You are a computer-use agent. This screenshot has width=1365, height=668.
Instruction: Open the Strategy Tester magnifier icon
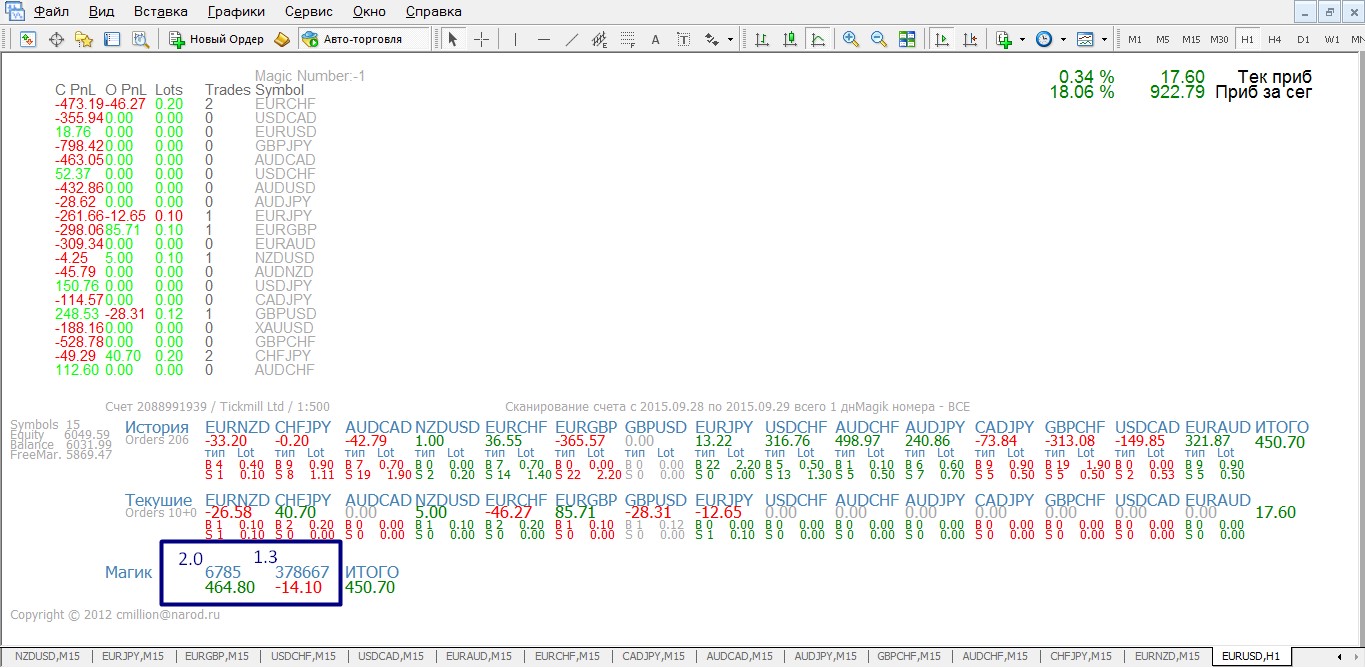click(140, 39)
